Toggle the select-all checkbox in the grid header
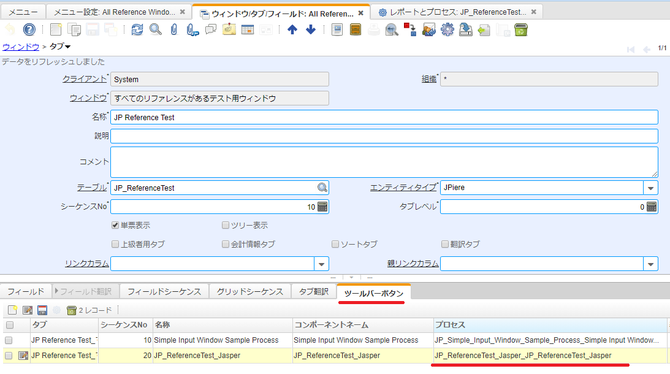This screenshot has height=374, width=670. 9,325
